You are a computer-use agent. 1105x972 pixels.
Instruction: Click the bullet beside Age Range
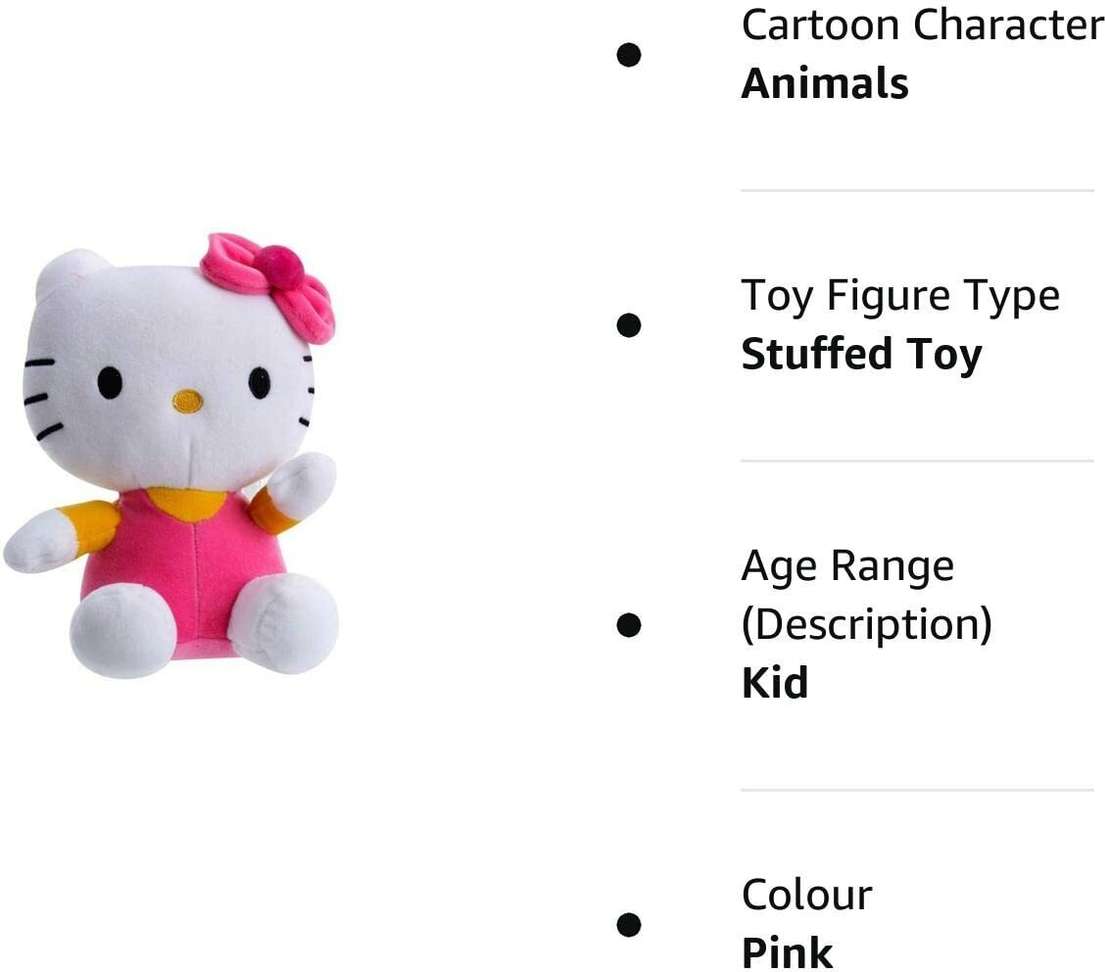629,625
